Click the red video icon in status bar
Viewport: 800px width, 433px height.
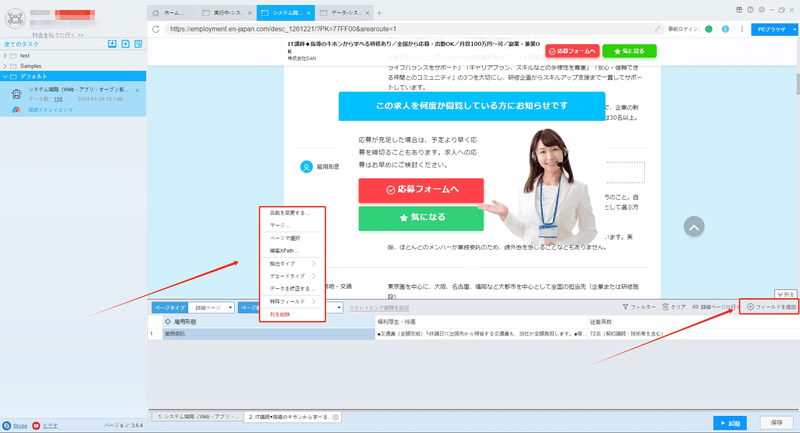36,425
